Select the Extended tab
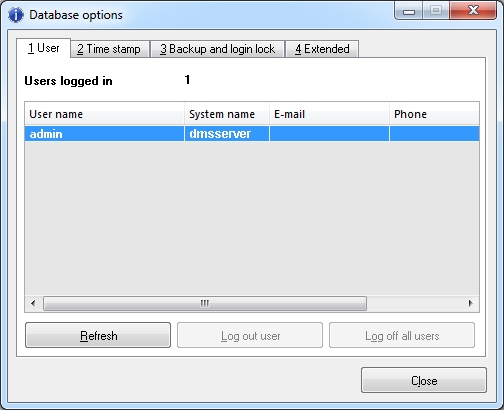This screenshot has height=410, width=504. (322, 49)
